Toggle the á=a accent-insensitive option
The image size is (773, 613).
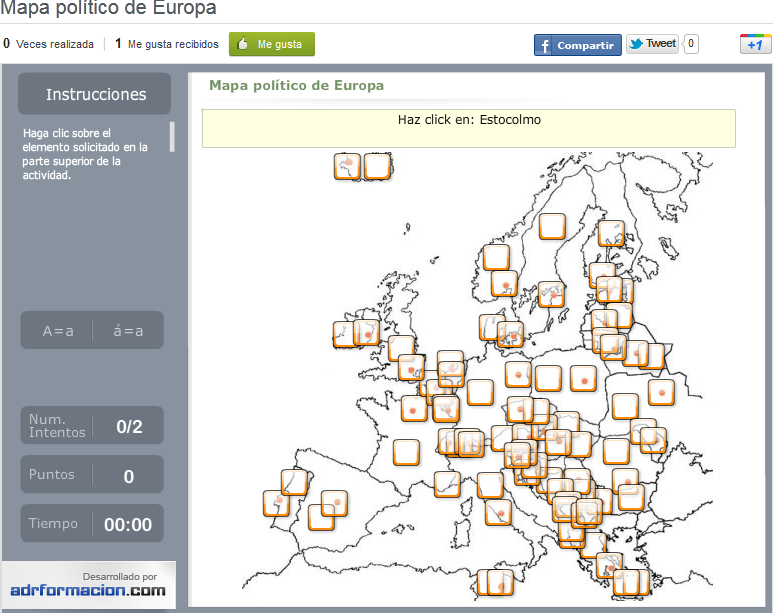(x=128, y=331)
